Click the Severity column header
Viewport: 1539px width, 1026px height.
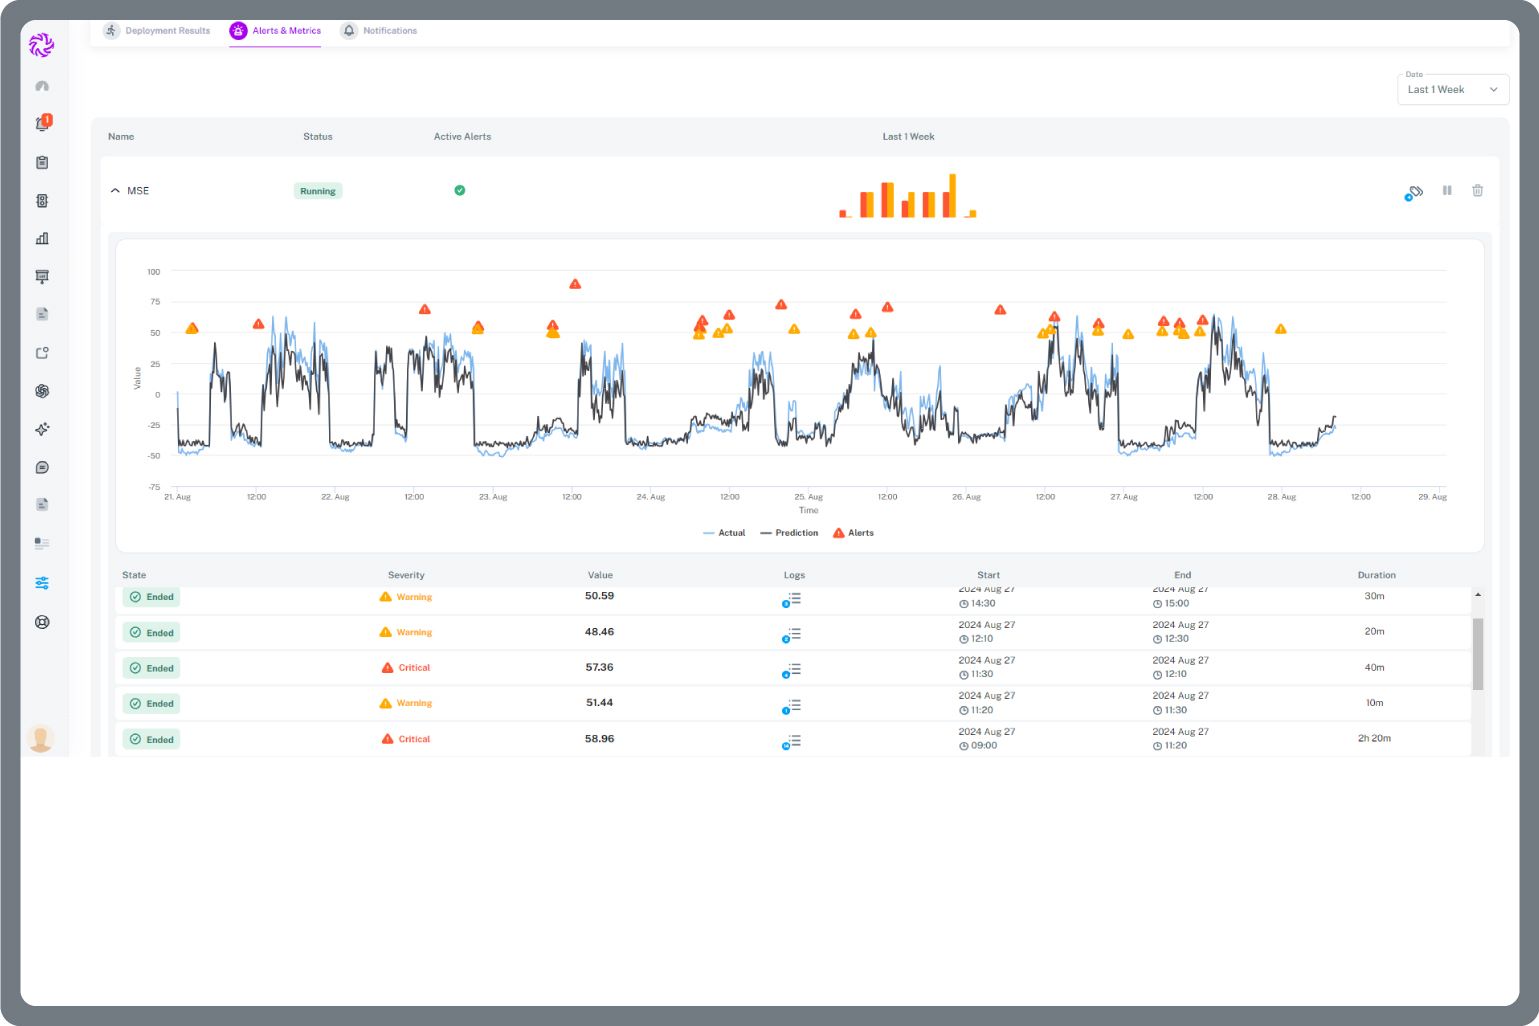point(406,575)
